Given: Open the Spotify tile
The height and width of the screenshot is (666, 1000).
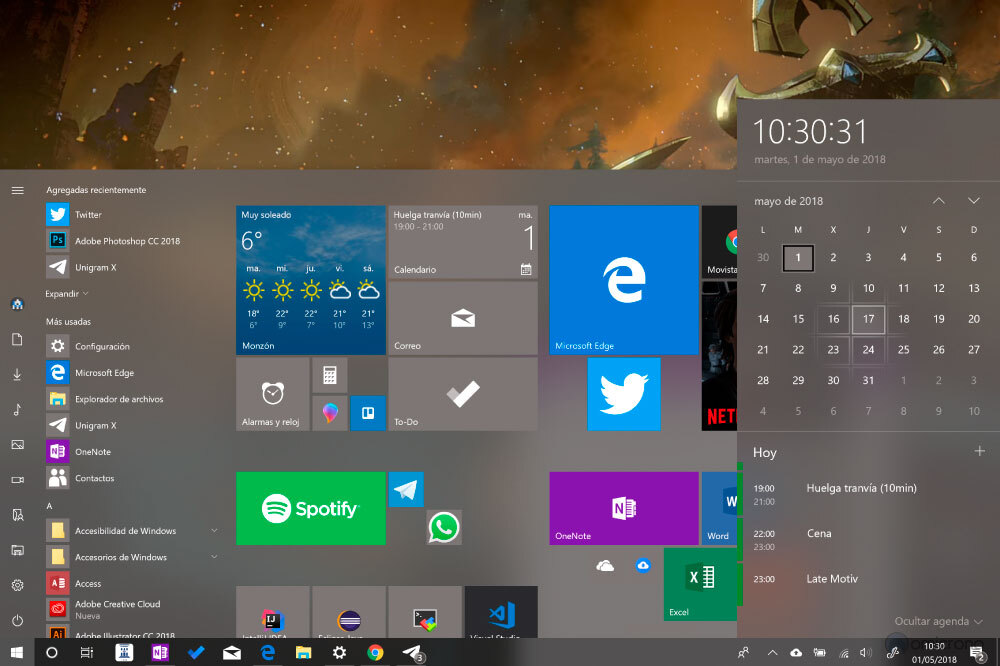Looking at the screenshot, I should pyautogui.click(x=310, y=508).
